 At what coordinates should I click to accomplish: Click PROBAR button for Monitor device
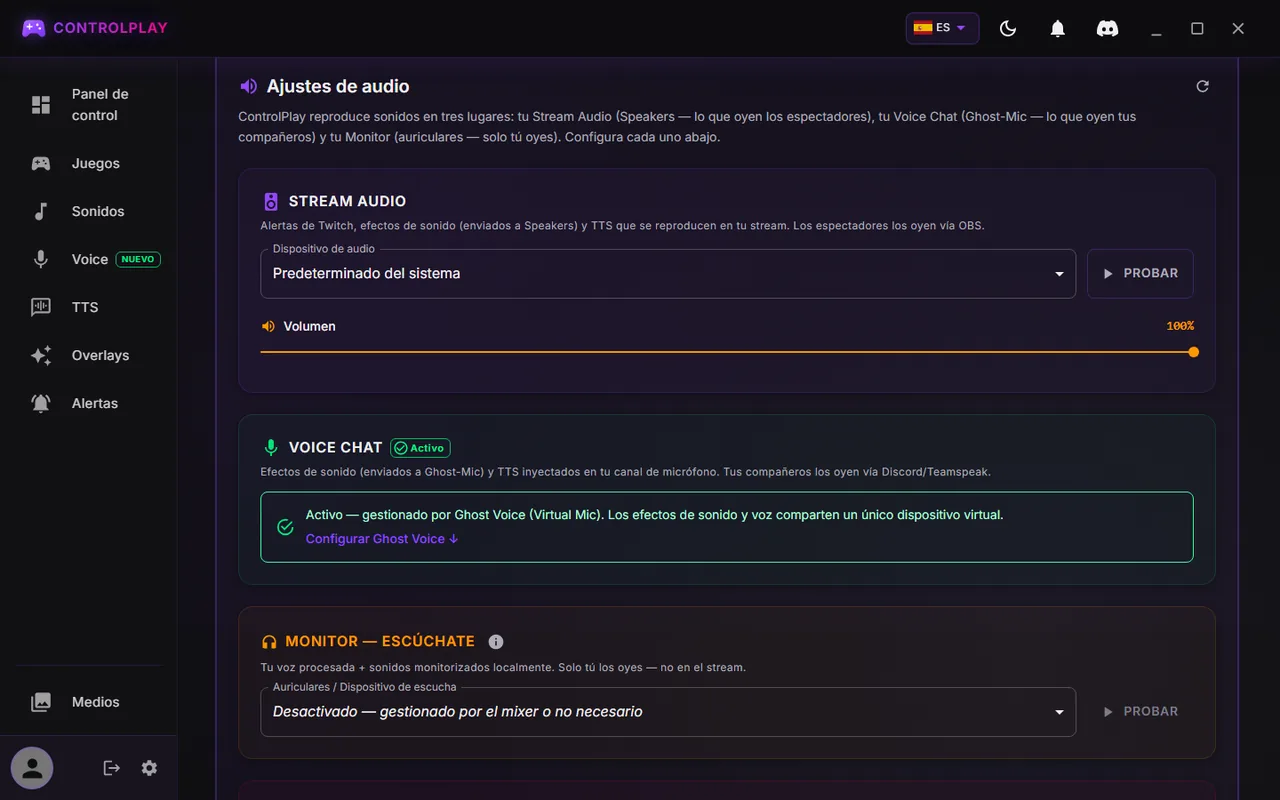click(1140, 711)
